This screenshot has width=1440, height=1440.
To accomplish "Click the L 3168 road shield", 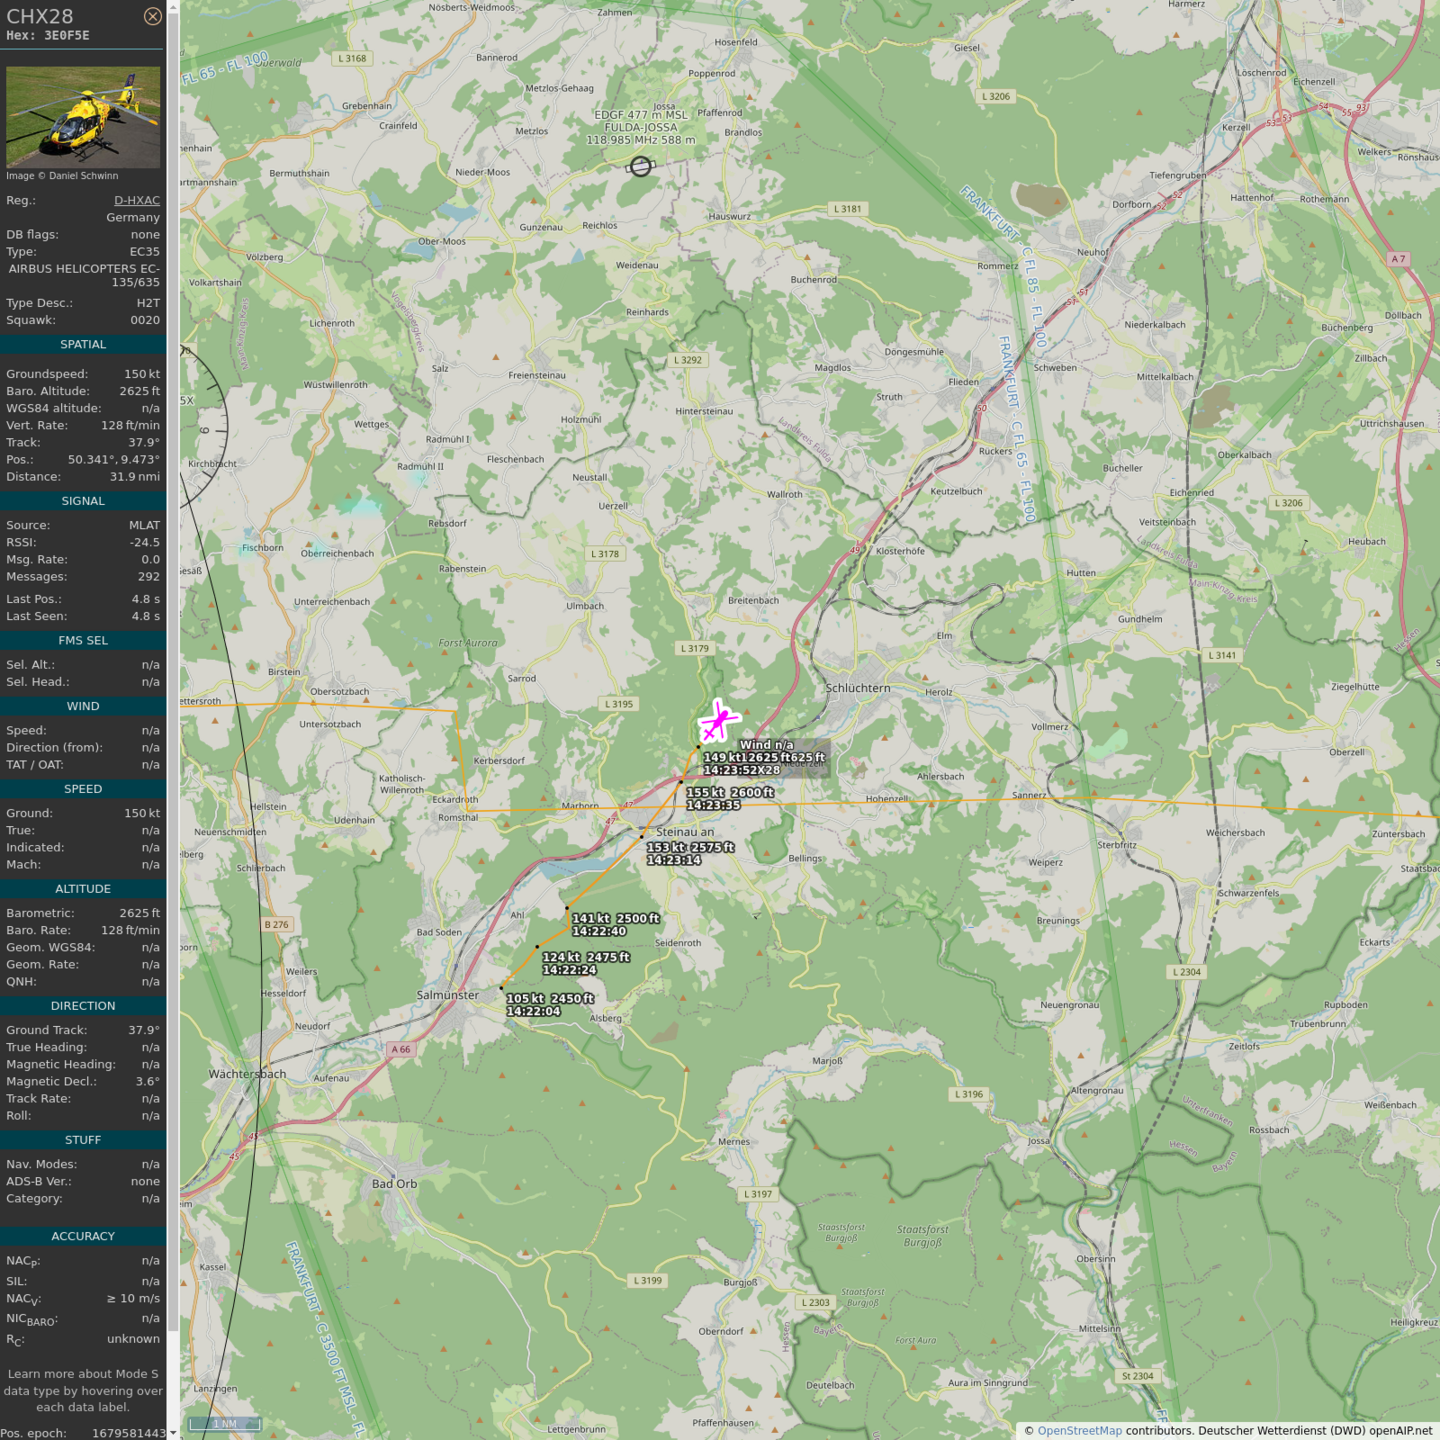I will click(x=352, y=58).
